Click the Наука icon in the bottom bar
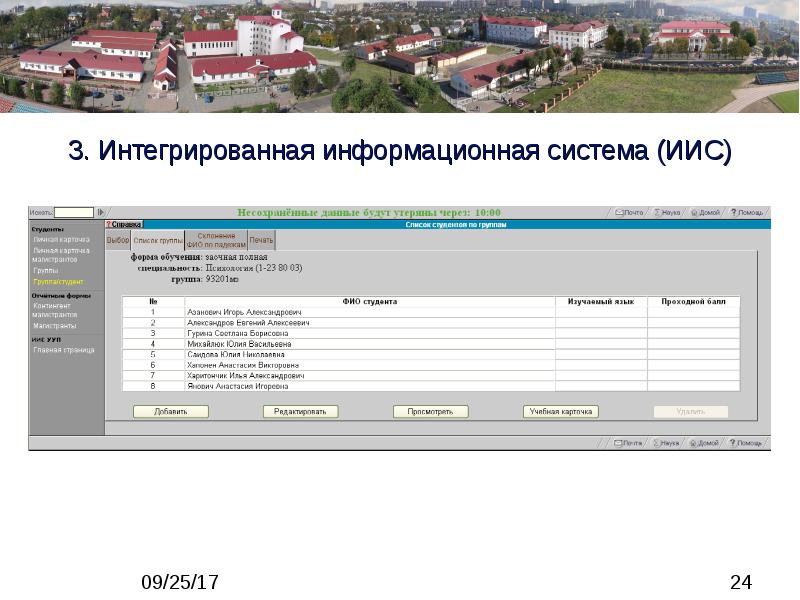Viewport: 800px width, 600px height. point(666,441)
